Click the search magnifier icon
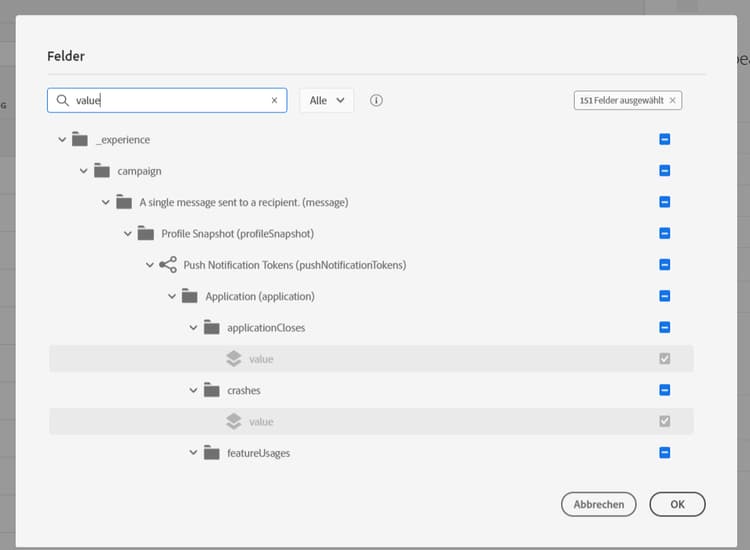The image size is (750, 550). (63, 101)
